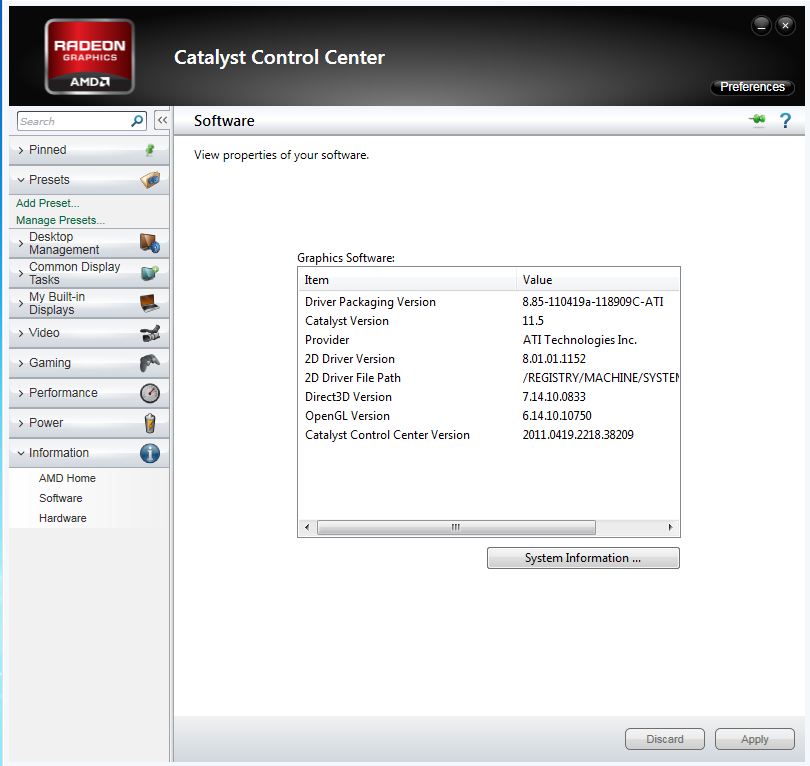Viewport: 810px width, 766px height.
Task: Click the horizontal scrollbar thumb in Graphics Software
Action: [x=456, y=527]
